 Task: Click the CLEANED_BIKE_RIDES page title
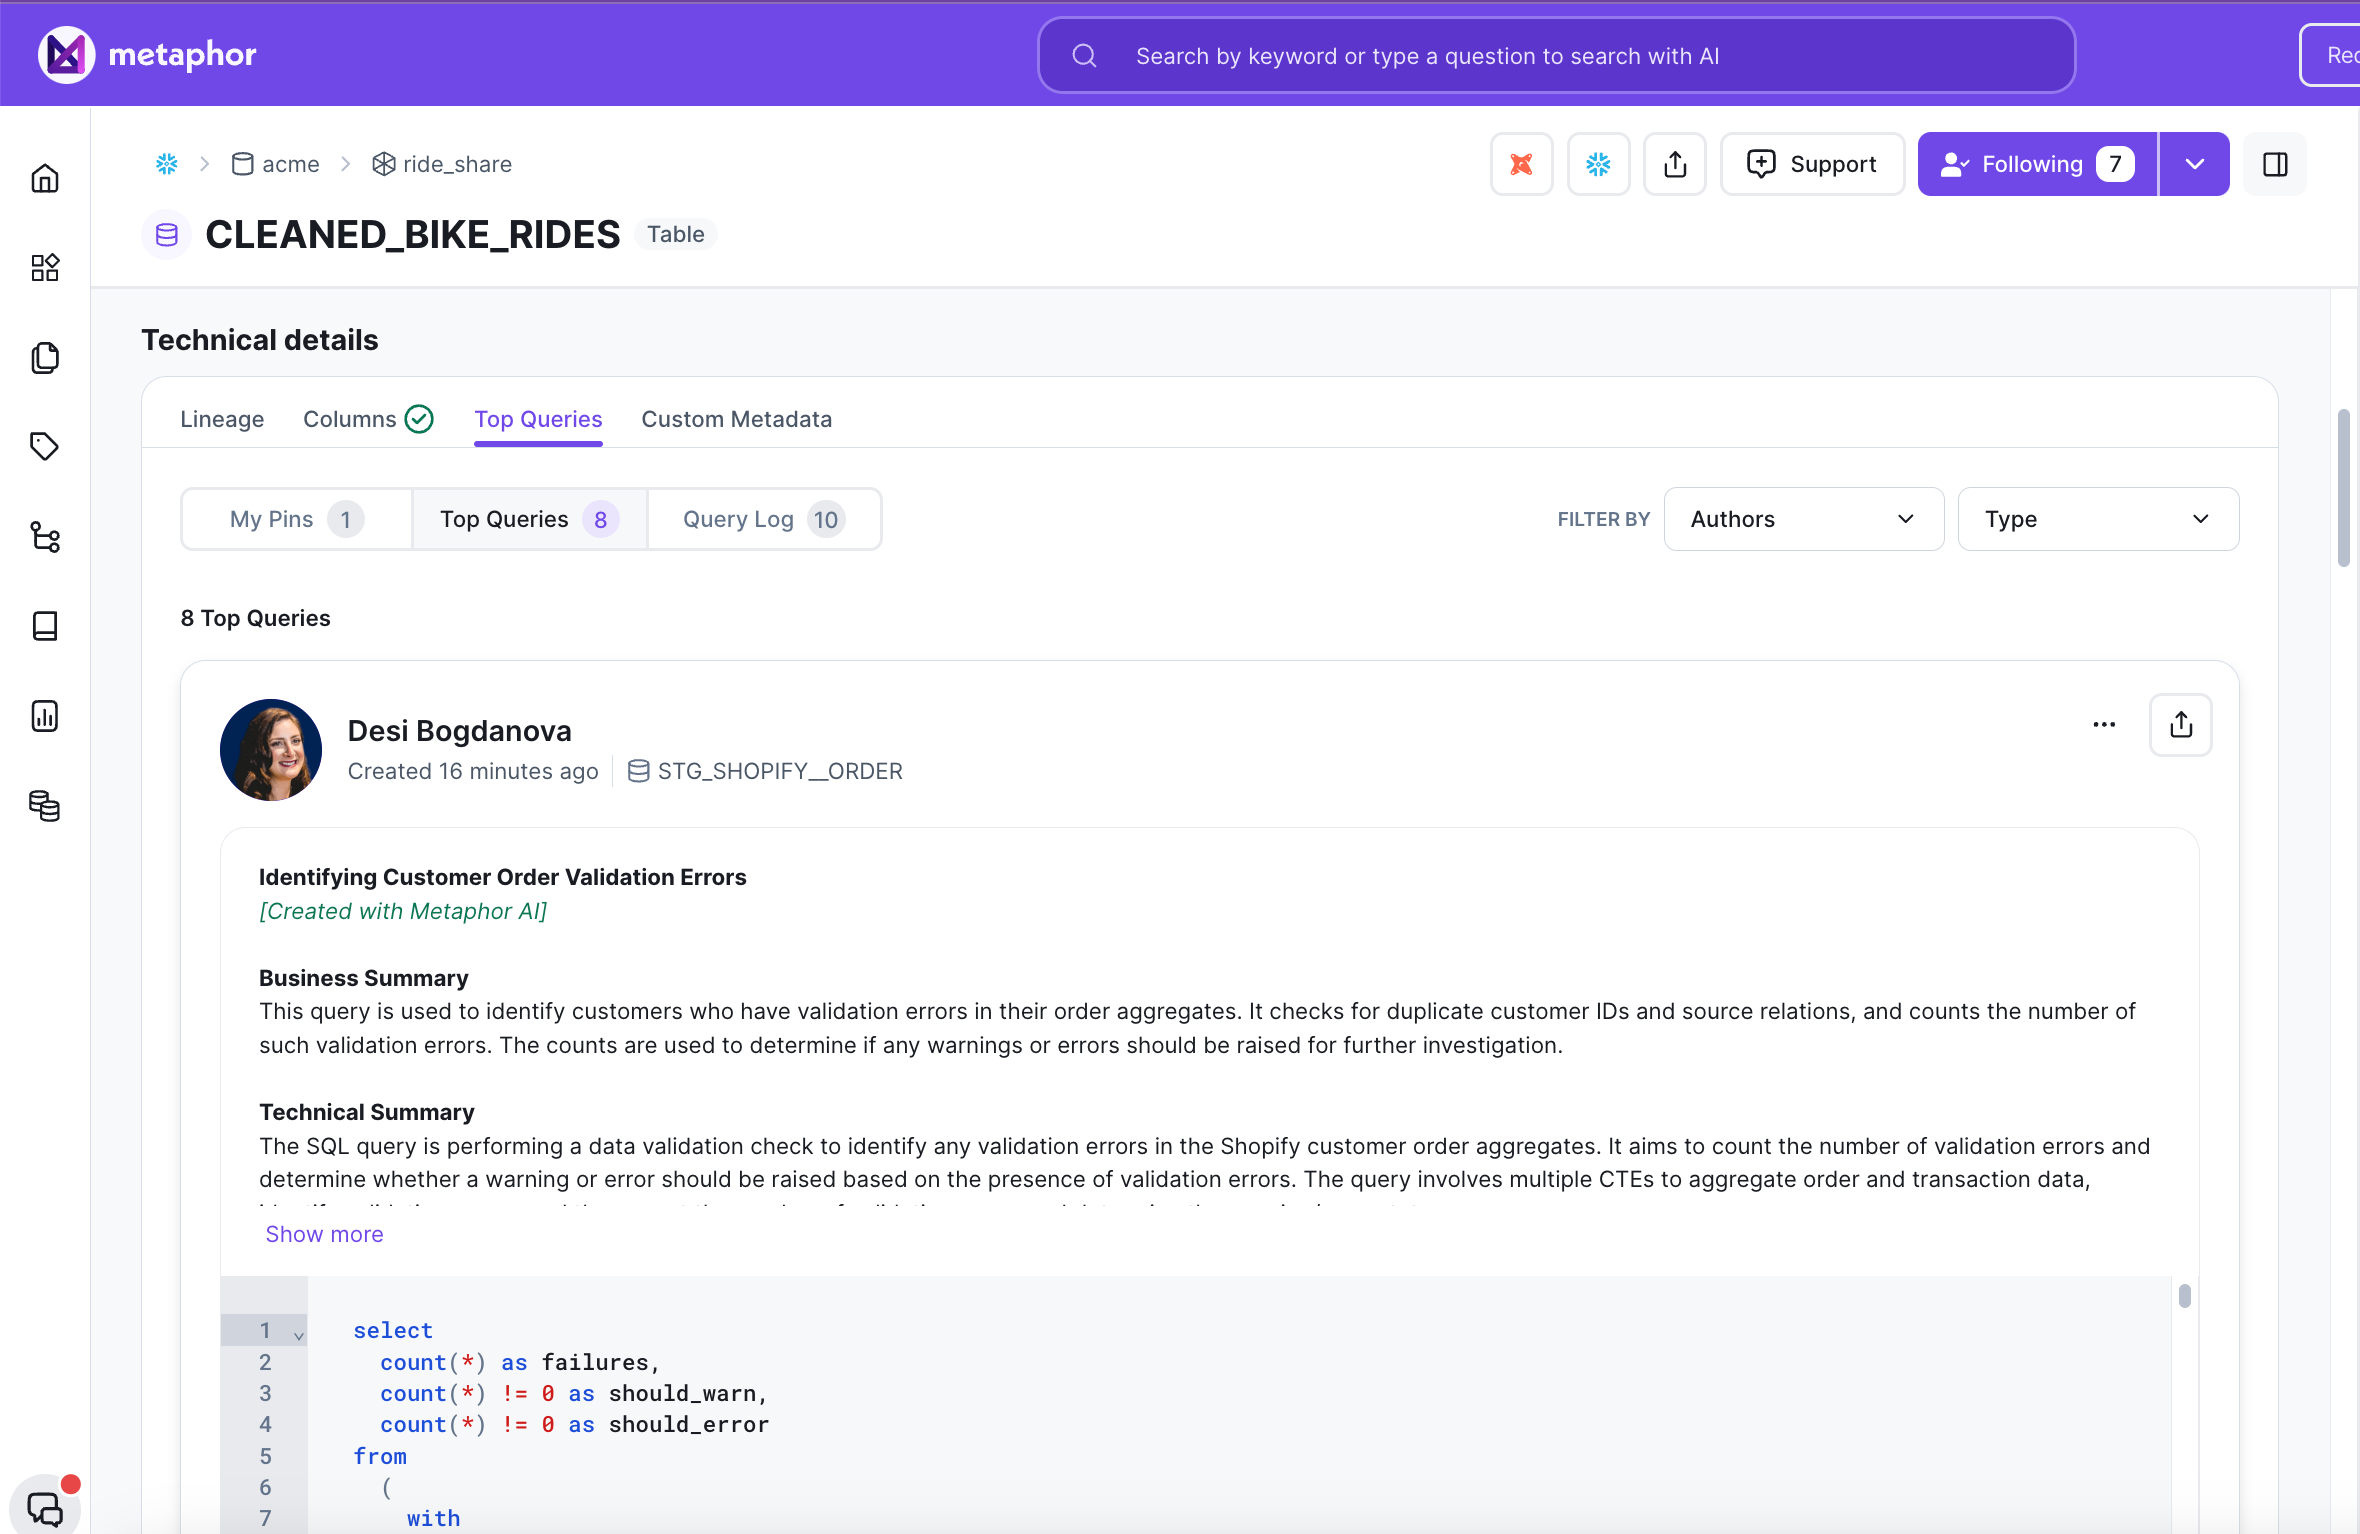(412, 235)
